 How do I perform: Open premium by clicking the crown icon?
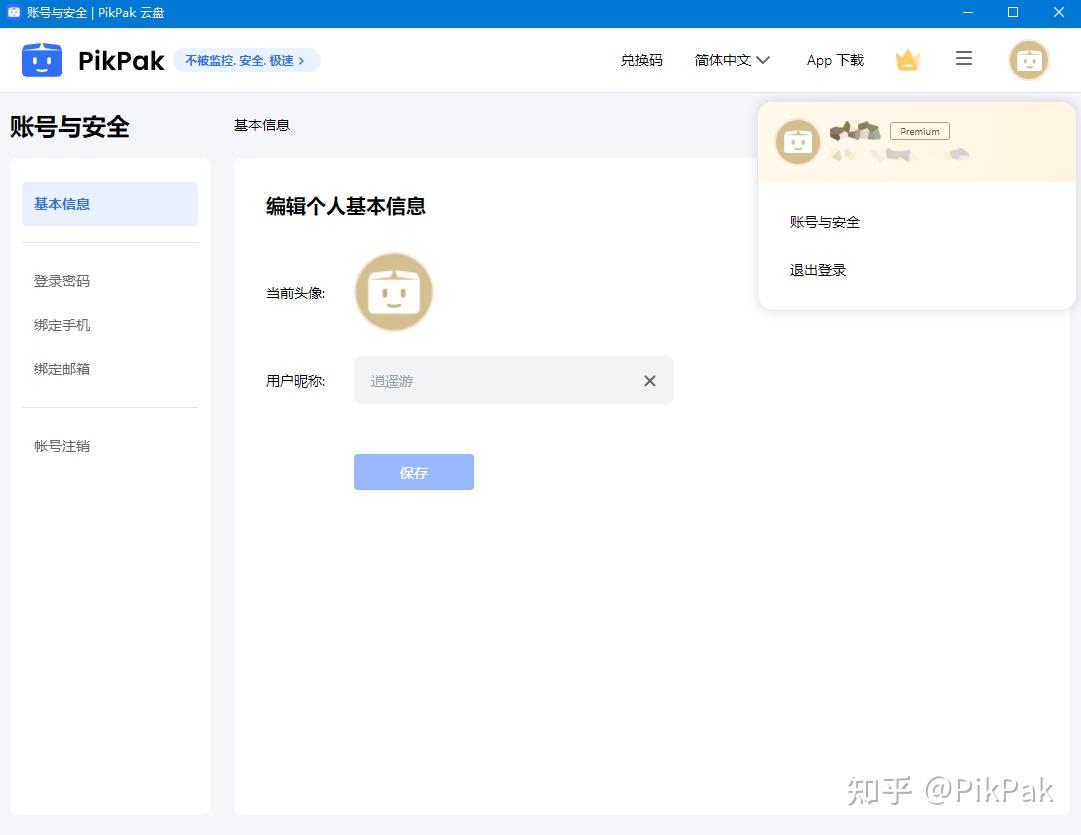tap(907, 60)
